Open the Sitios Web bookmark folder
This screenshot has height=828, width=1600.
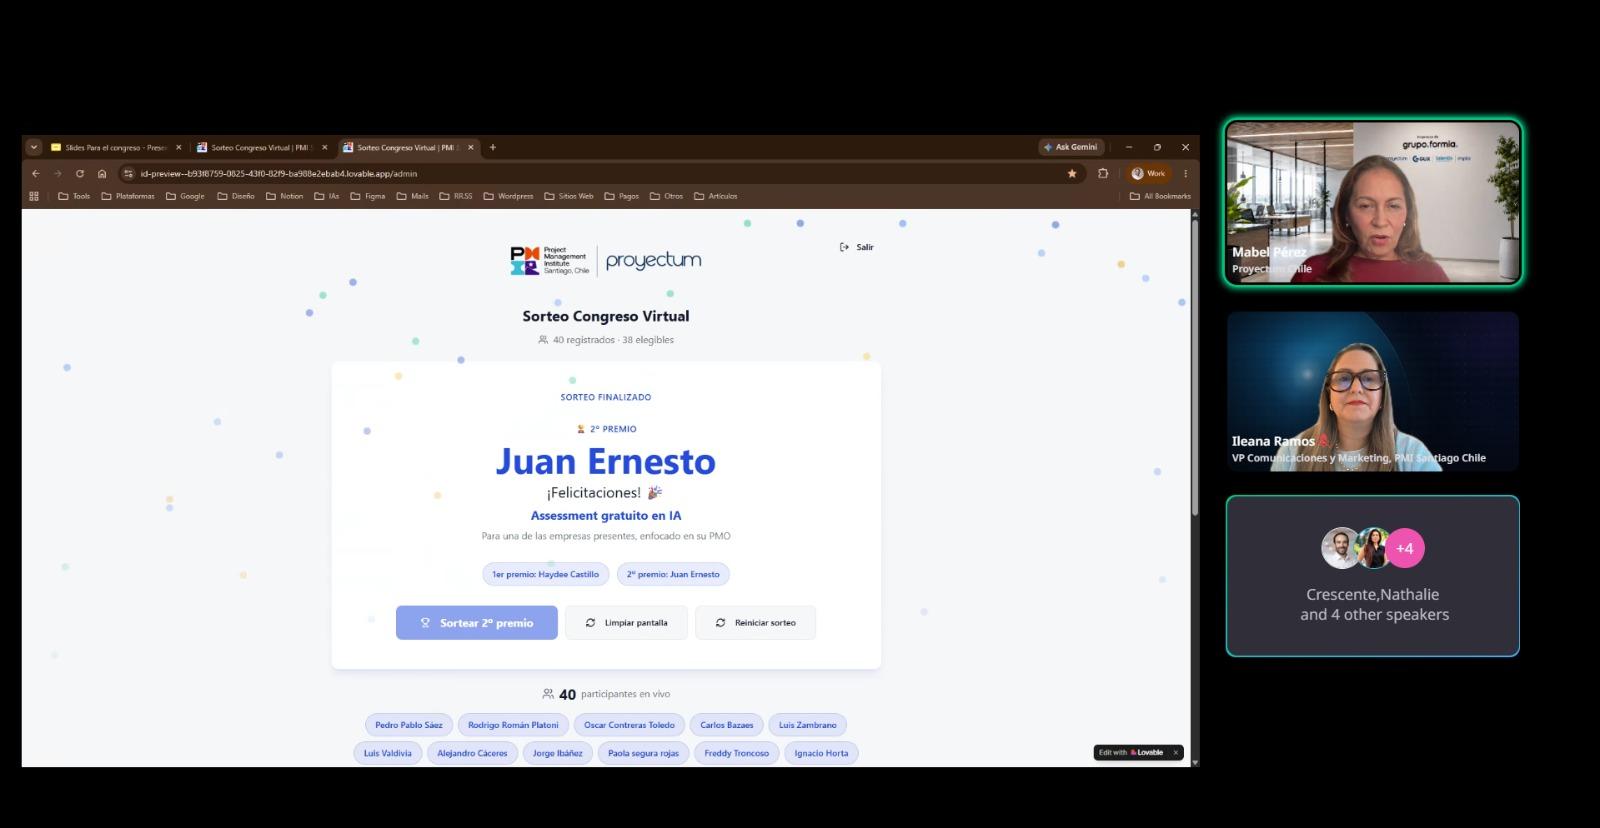tap(569, 196)
